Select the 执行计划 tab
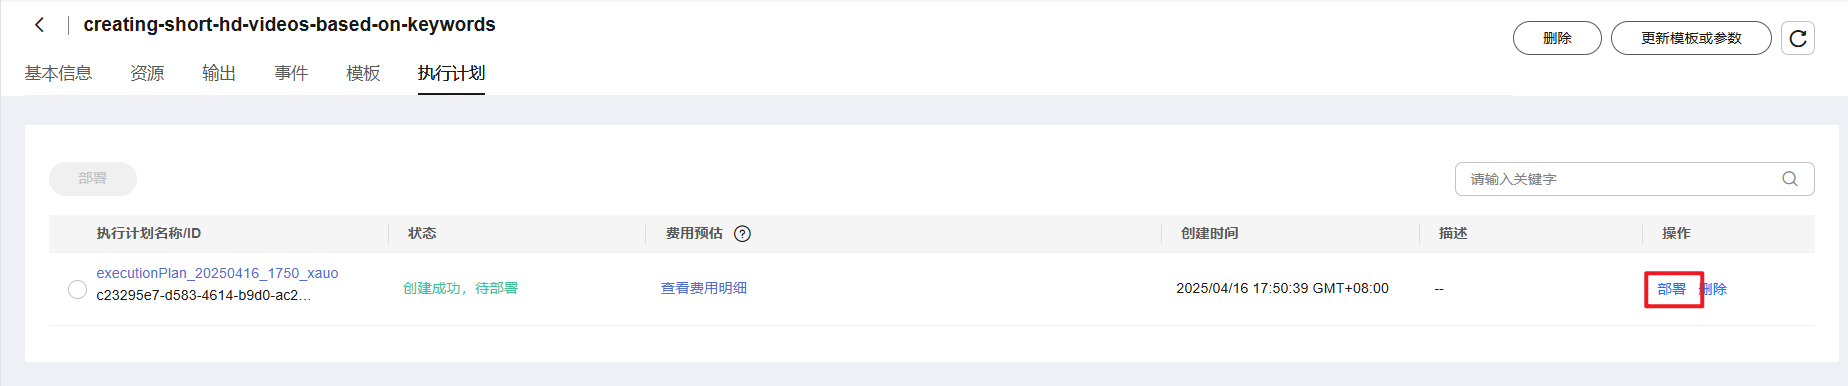Viewport: 1848px width, 386px height. coord(451,73)
